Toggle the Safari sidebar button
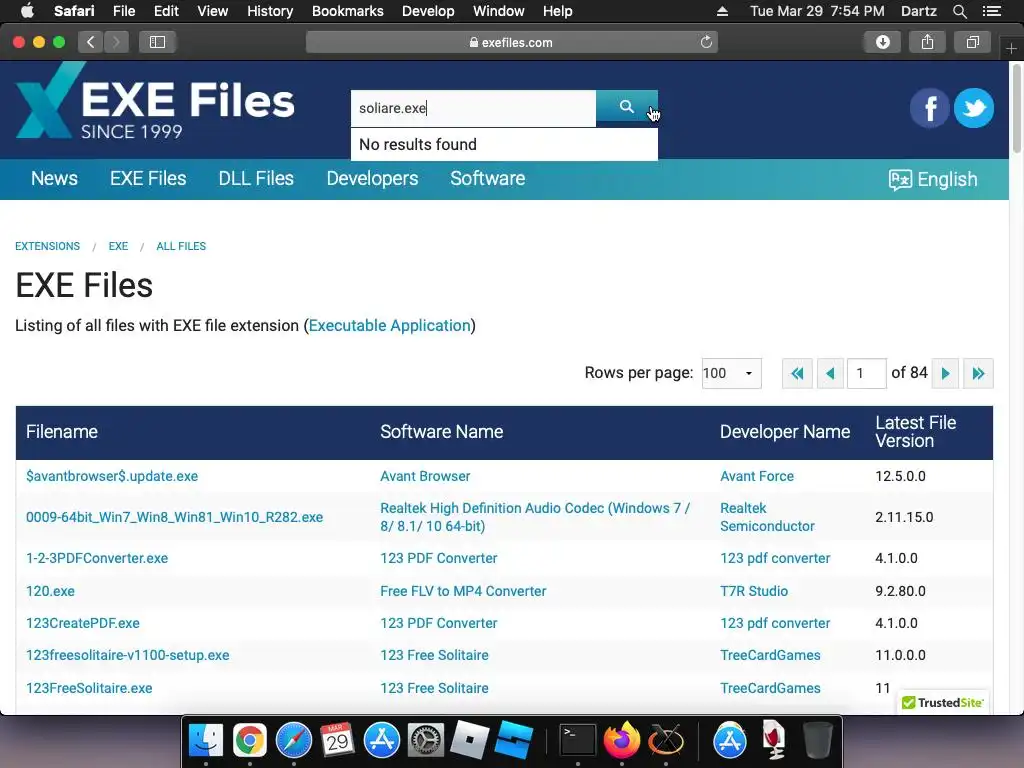 pos(157,42)
